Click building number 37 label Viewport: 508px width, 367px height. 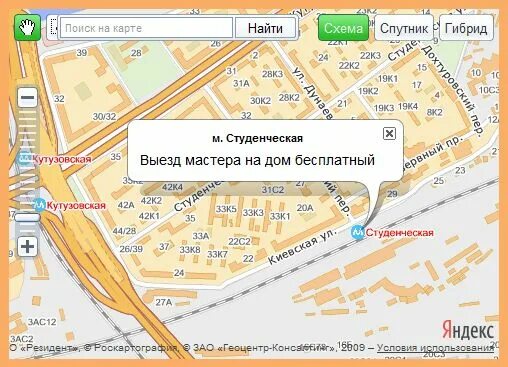164,246
